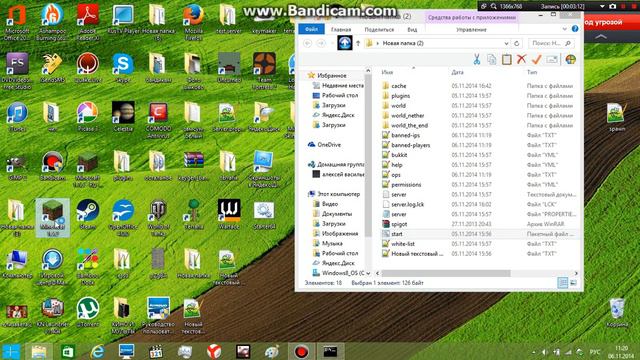This screenshot has height=360, width=640.
Task: Click the navigation pane vertical scrollbar
Action: tap(368, 155)
